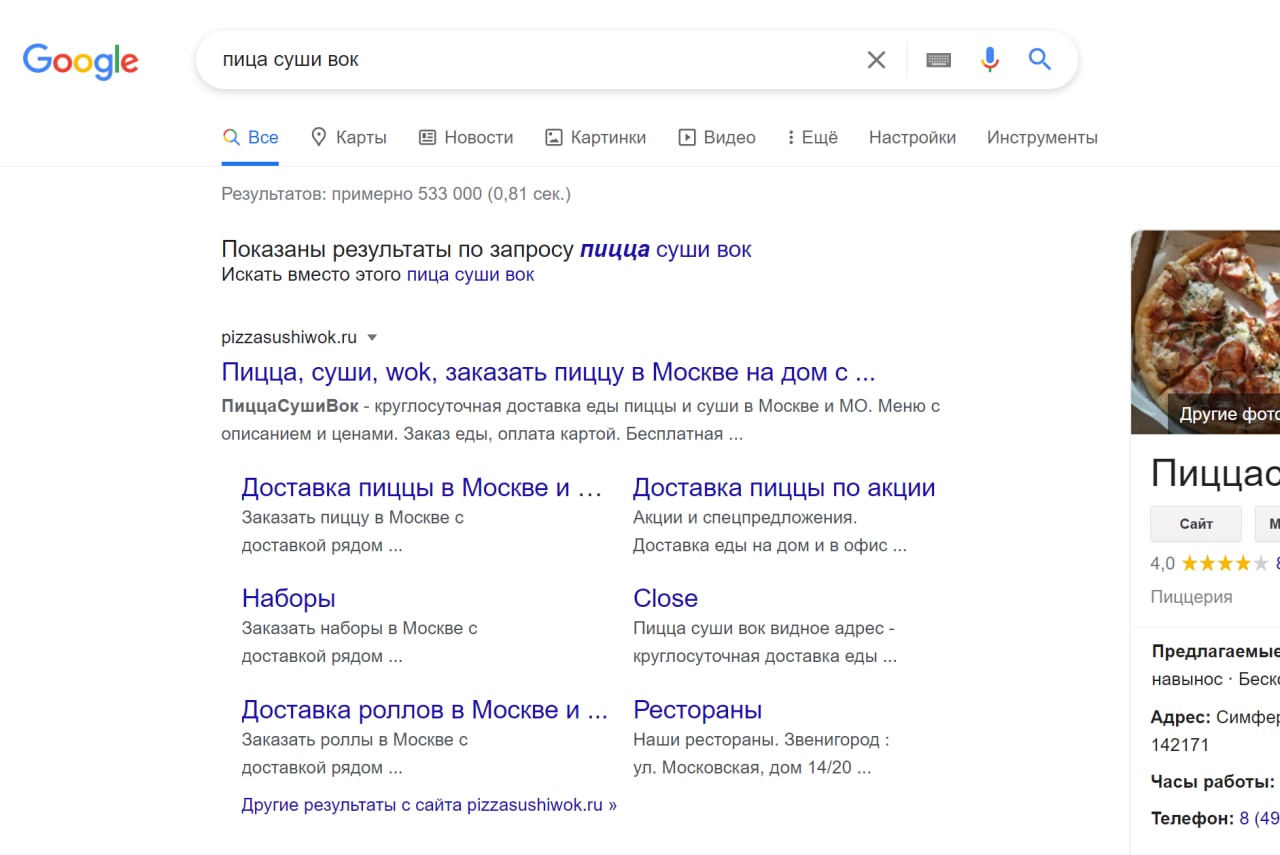The image size is (1280, 855).
Task: Switch to the Картинки tab
Action: (595, 137)
